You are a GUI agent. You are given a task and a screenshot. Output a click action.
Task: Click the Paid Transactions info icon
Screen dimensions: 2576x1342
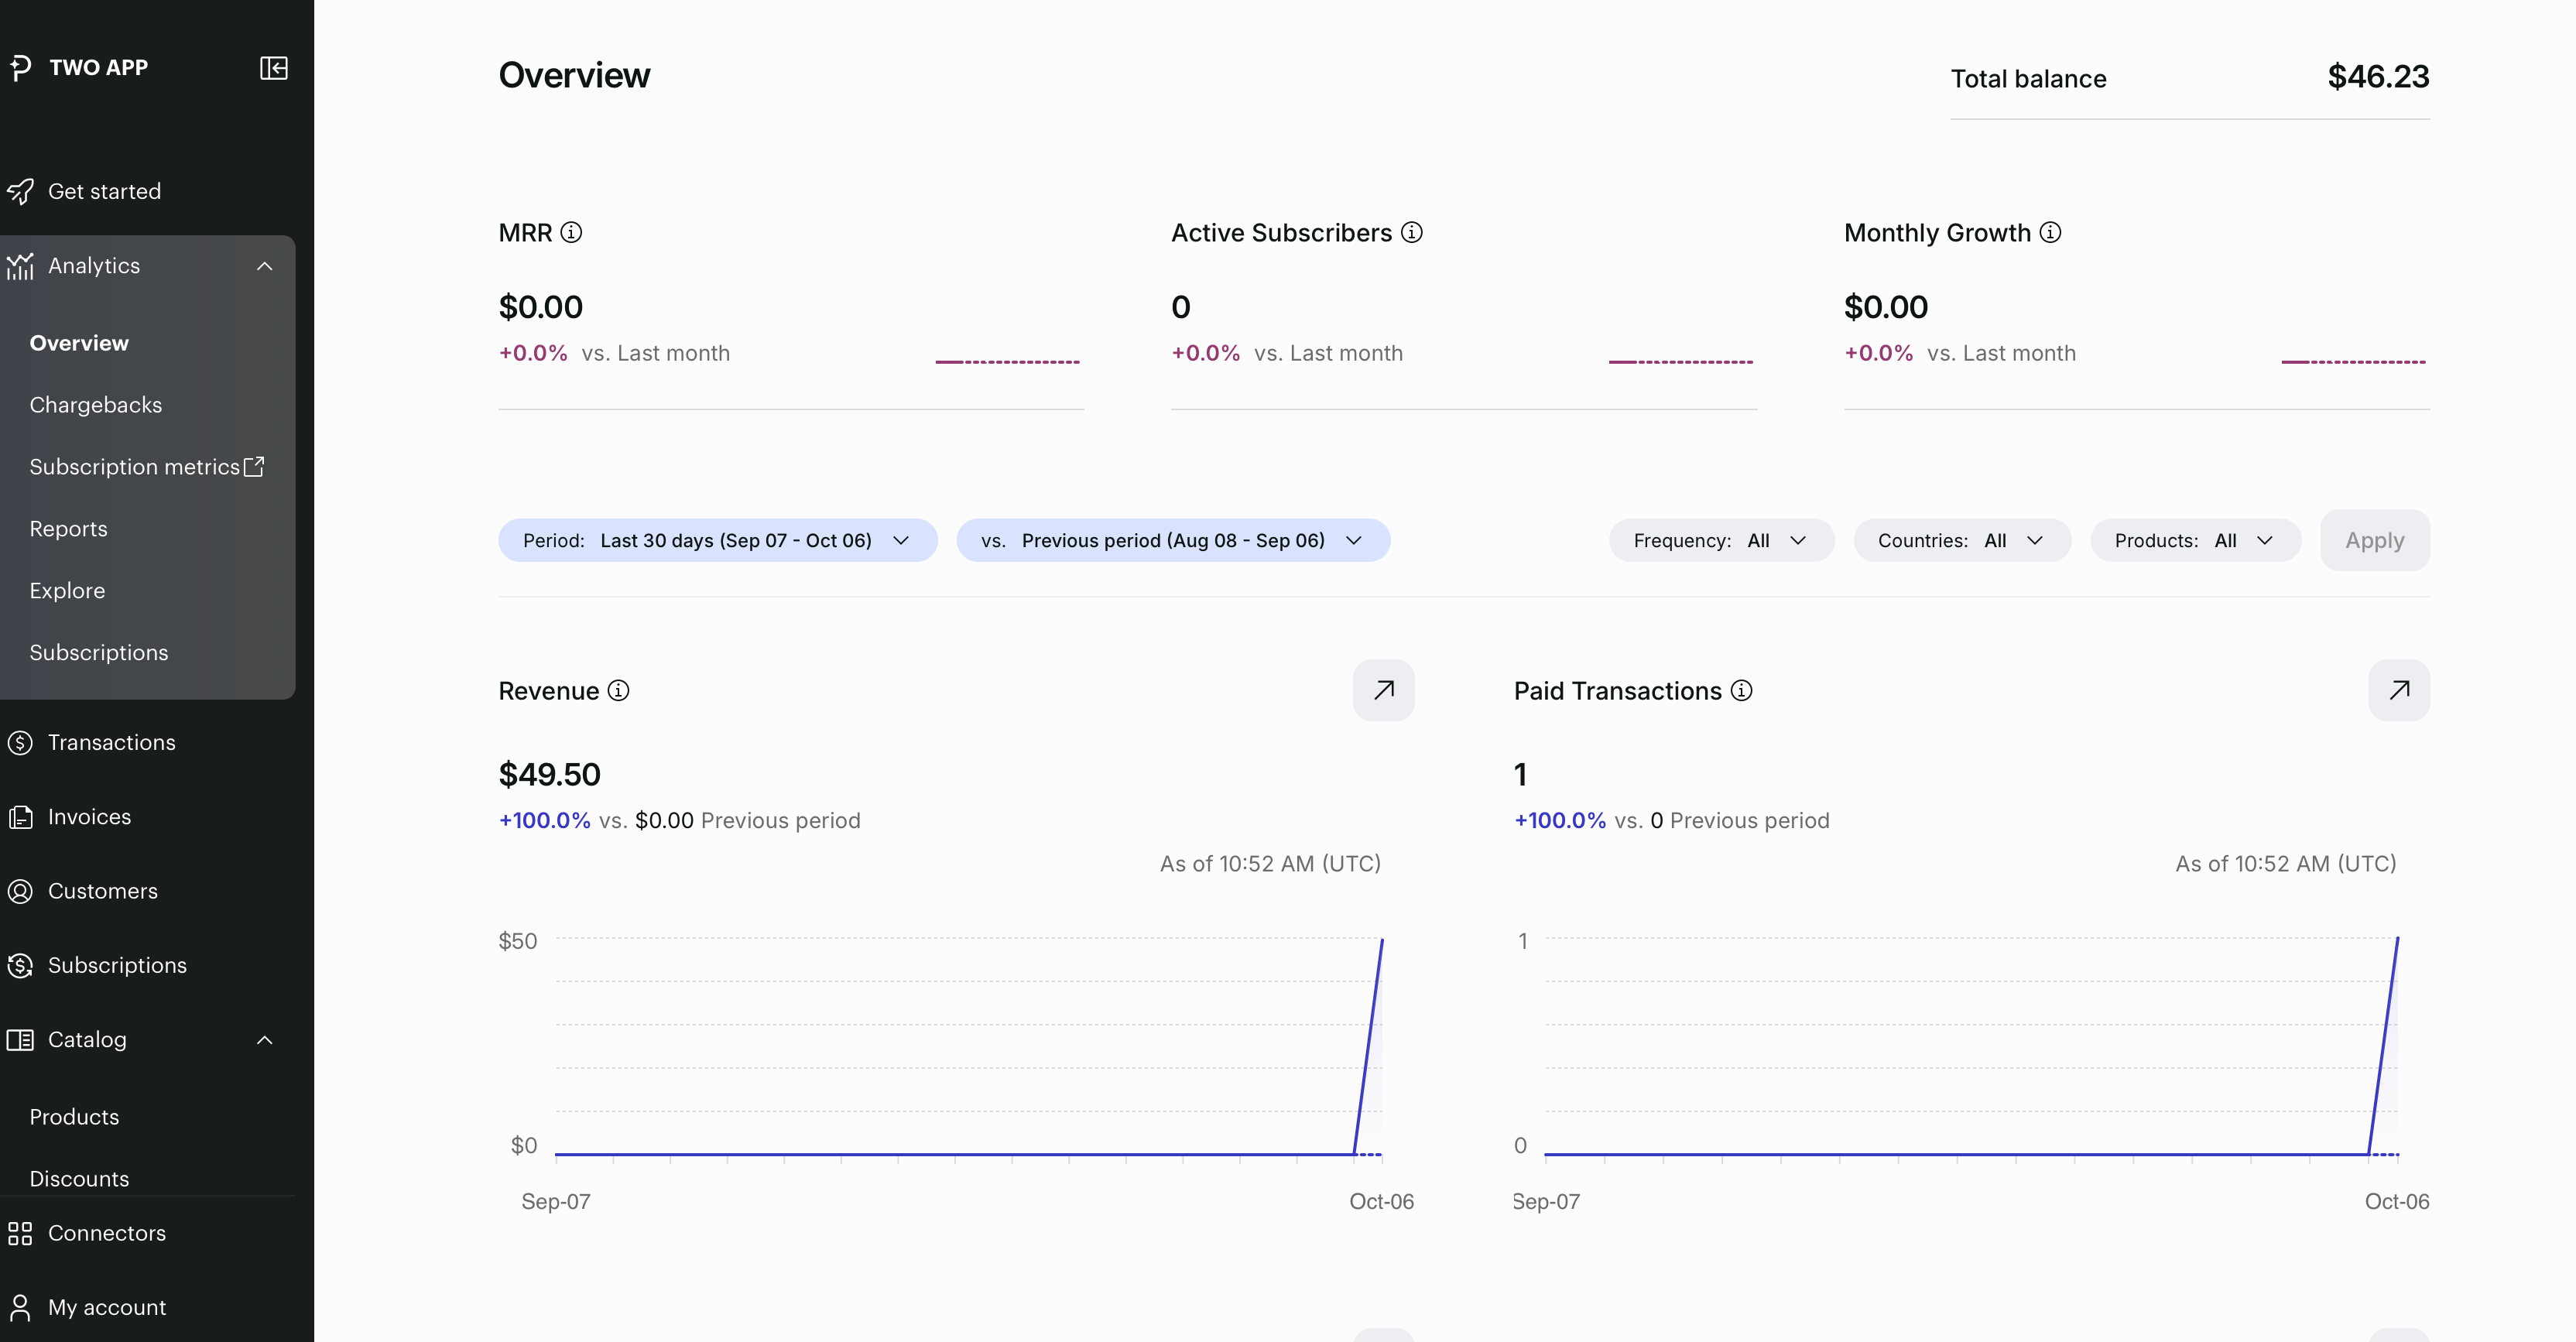tap(1741, 691)
